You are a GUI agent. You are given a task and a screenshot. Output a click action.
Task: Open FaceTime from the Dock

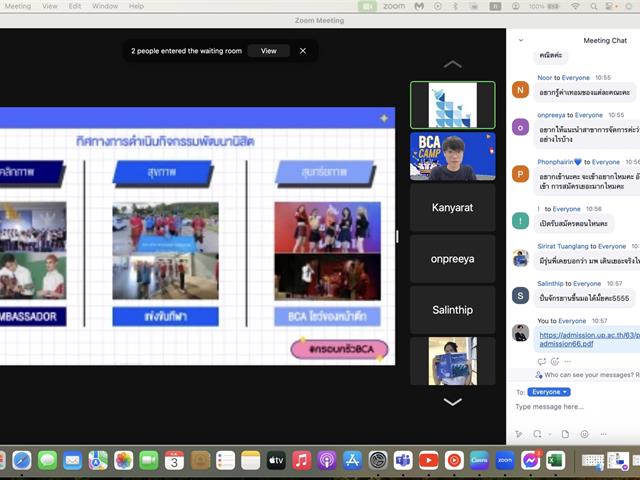(149, 461)
